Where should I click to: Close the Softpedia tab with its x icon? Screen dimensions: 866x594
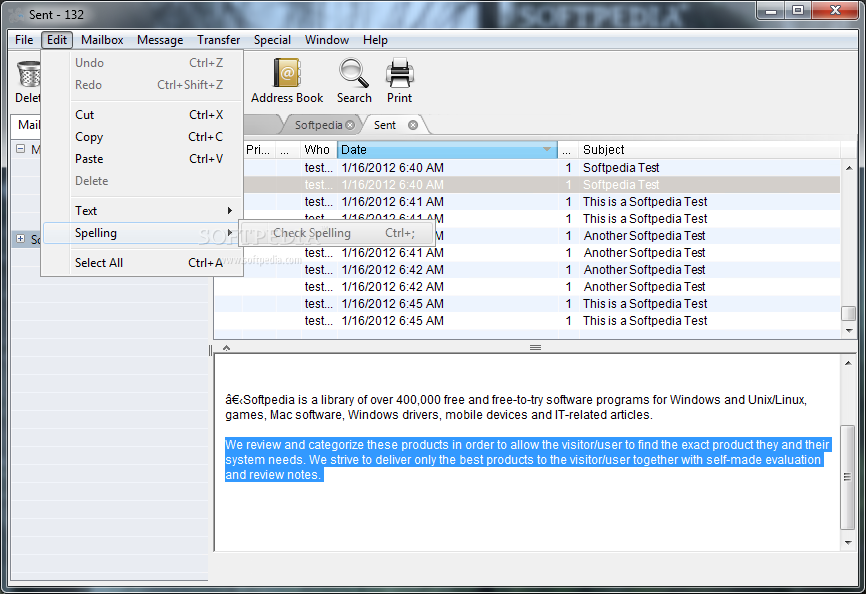click(x=350, y=125)
